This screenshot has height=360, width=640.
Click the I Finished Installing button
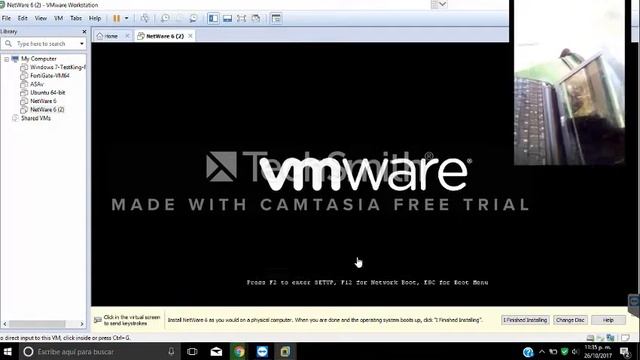click(525, 320)
